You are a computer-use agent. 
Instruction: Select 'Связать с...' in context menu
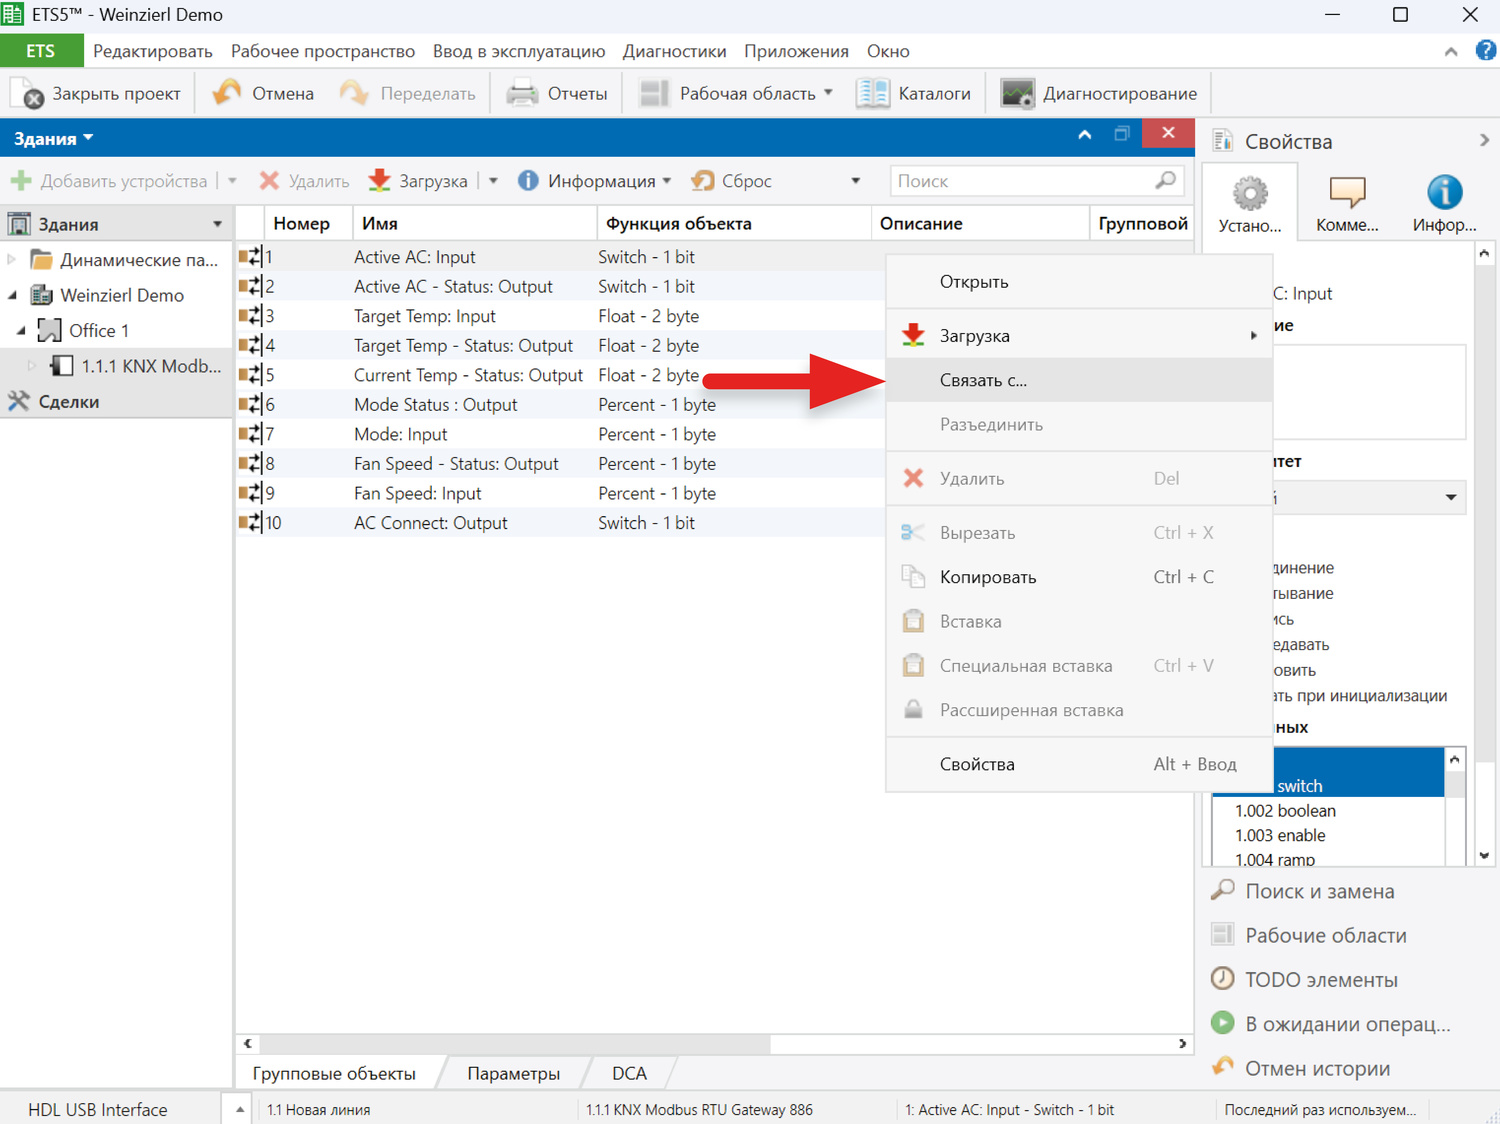983,380
